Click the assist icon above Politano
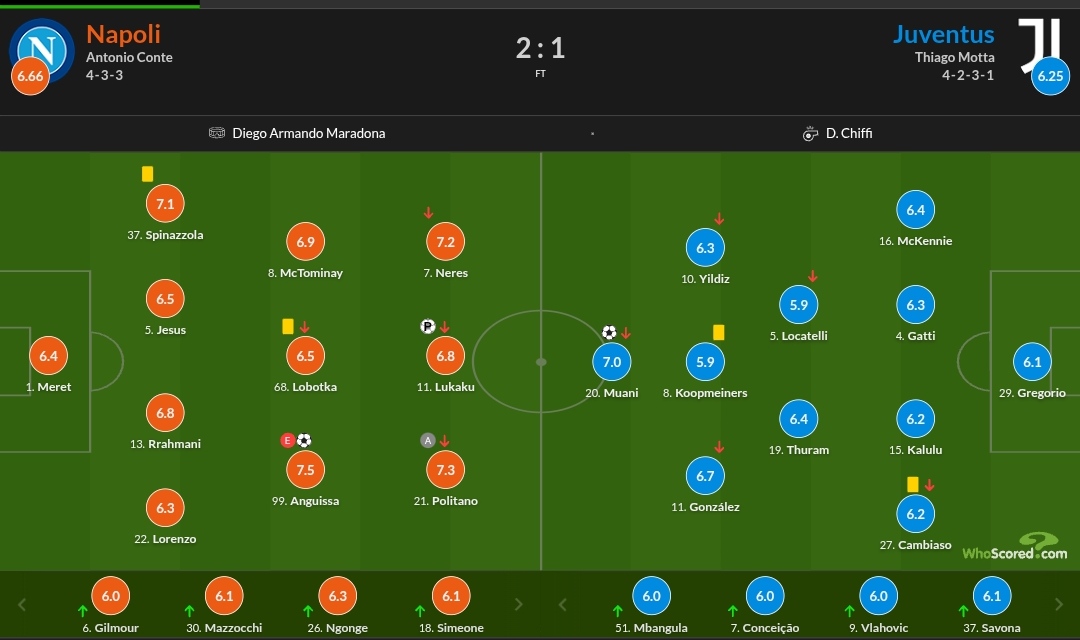Image resolution: width=1080 pixels, height=640 pixels. coord(428,440)
